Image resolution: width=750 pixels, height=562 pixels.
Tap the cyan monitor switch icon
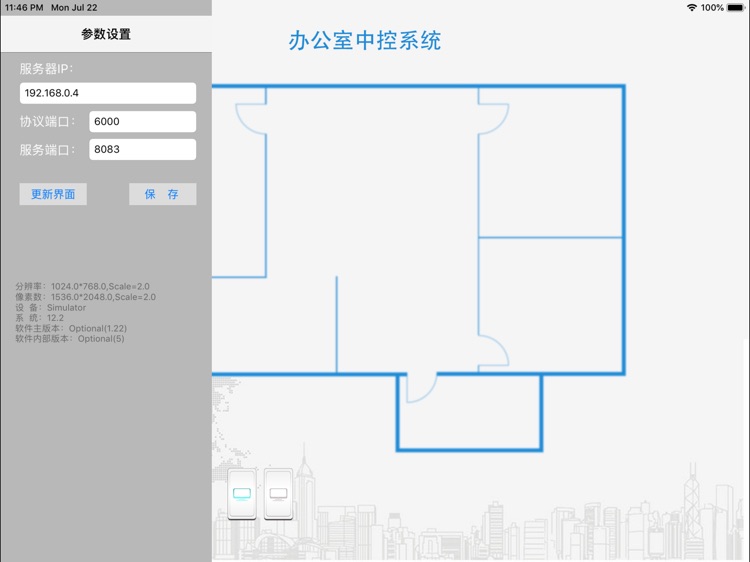tap(242, 494)
